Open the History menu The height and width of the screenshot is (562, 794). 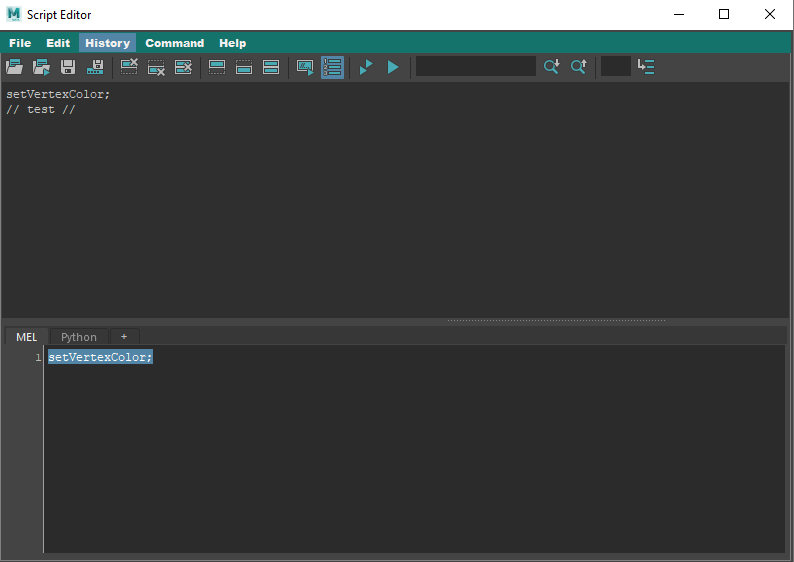[x=107, y=43]
